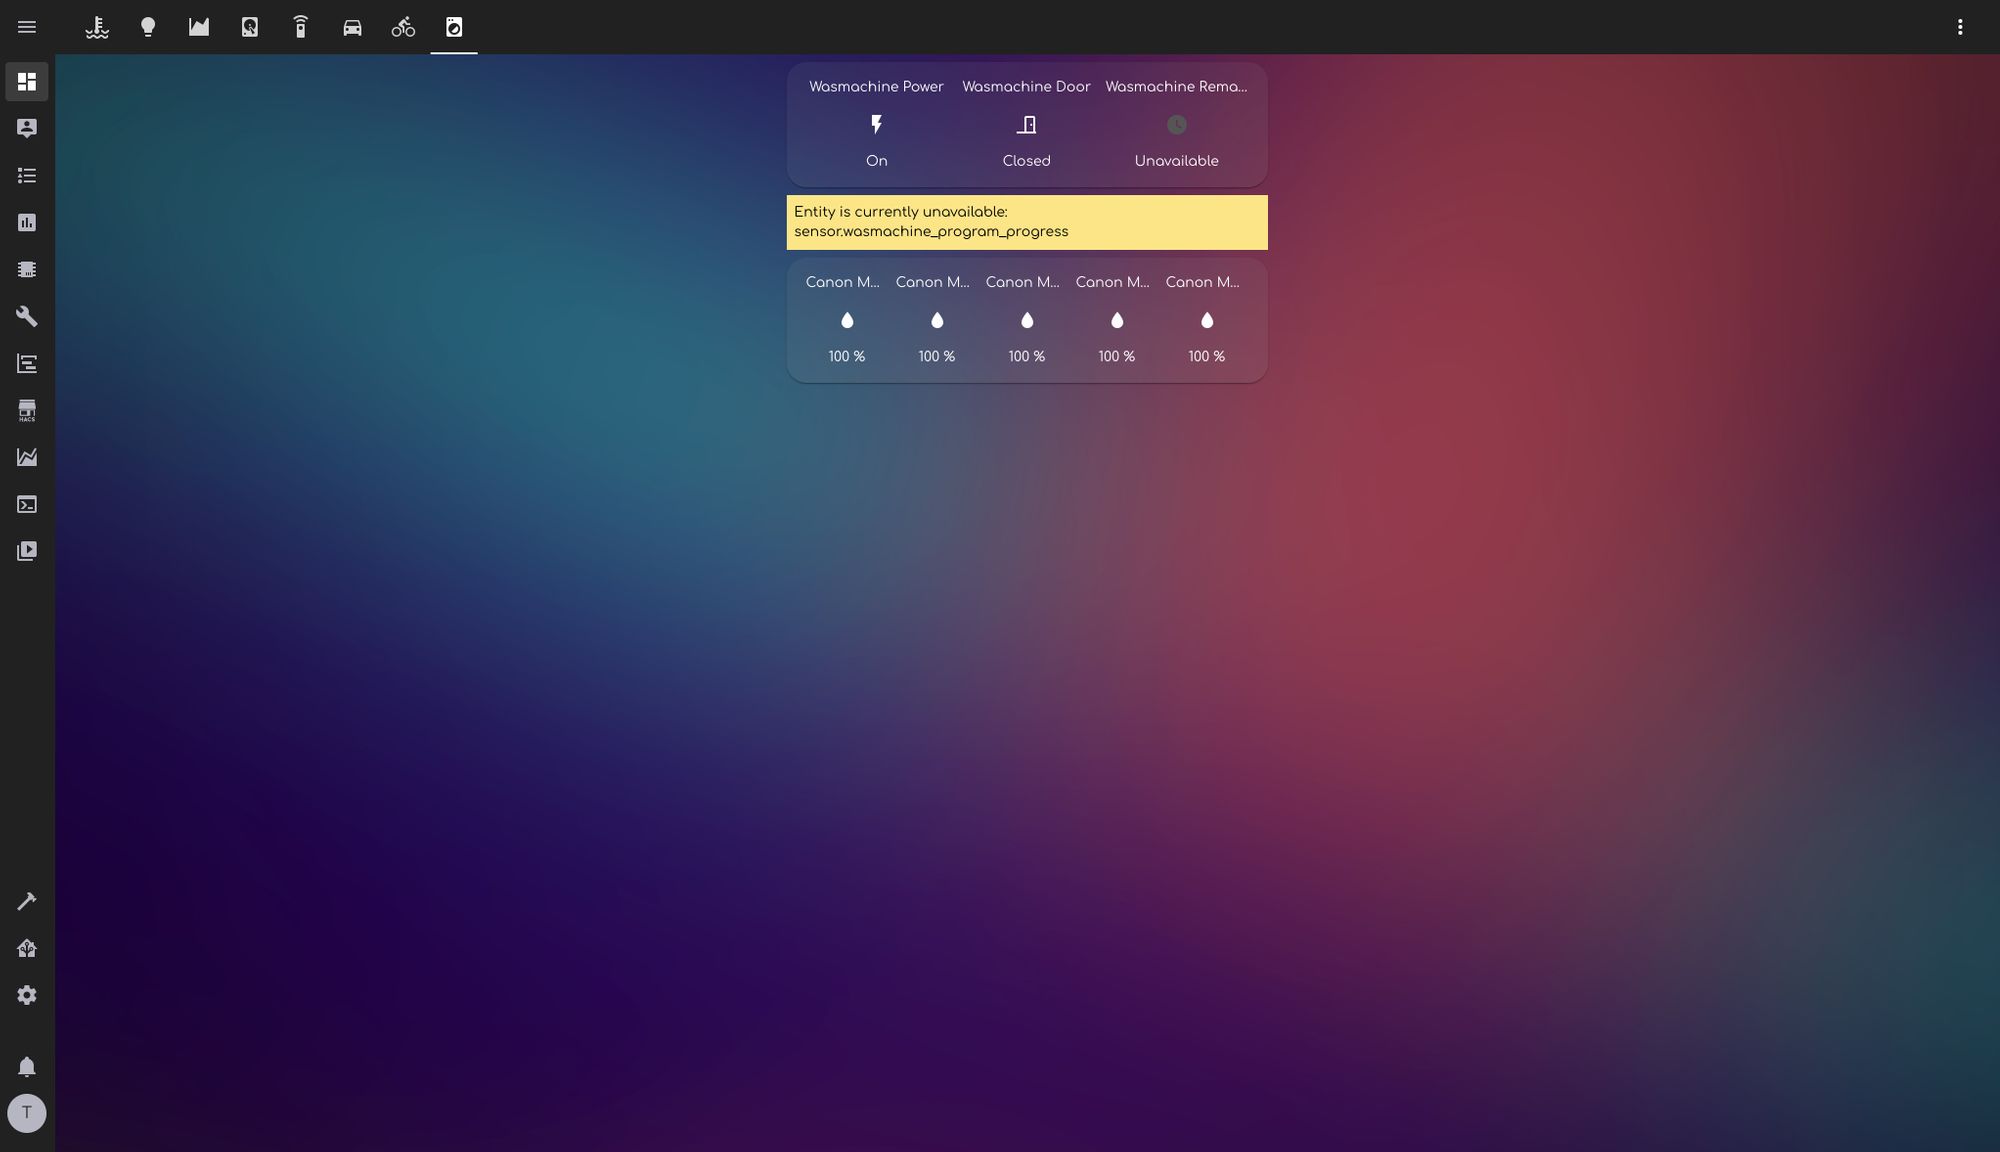Image resolution: width=2000 pixels, height=1152 pixels.
Task: Open the remote control view tab
Action: pos(301,27)
